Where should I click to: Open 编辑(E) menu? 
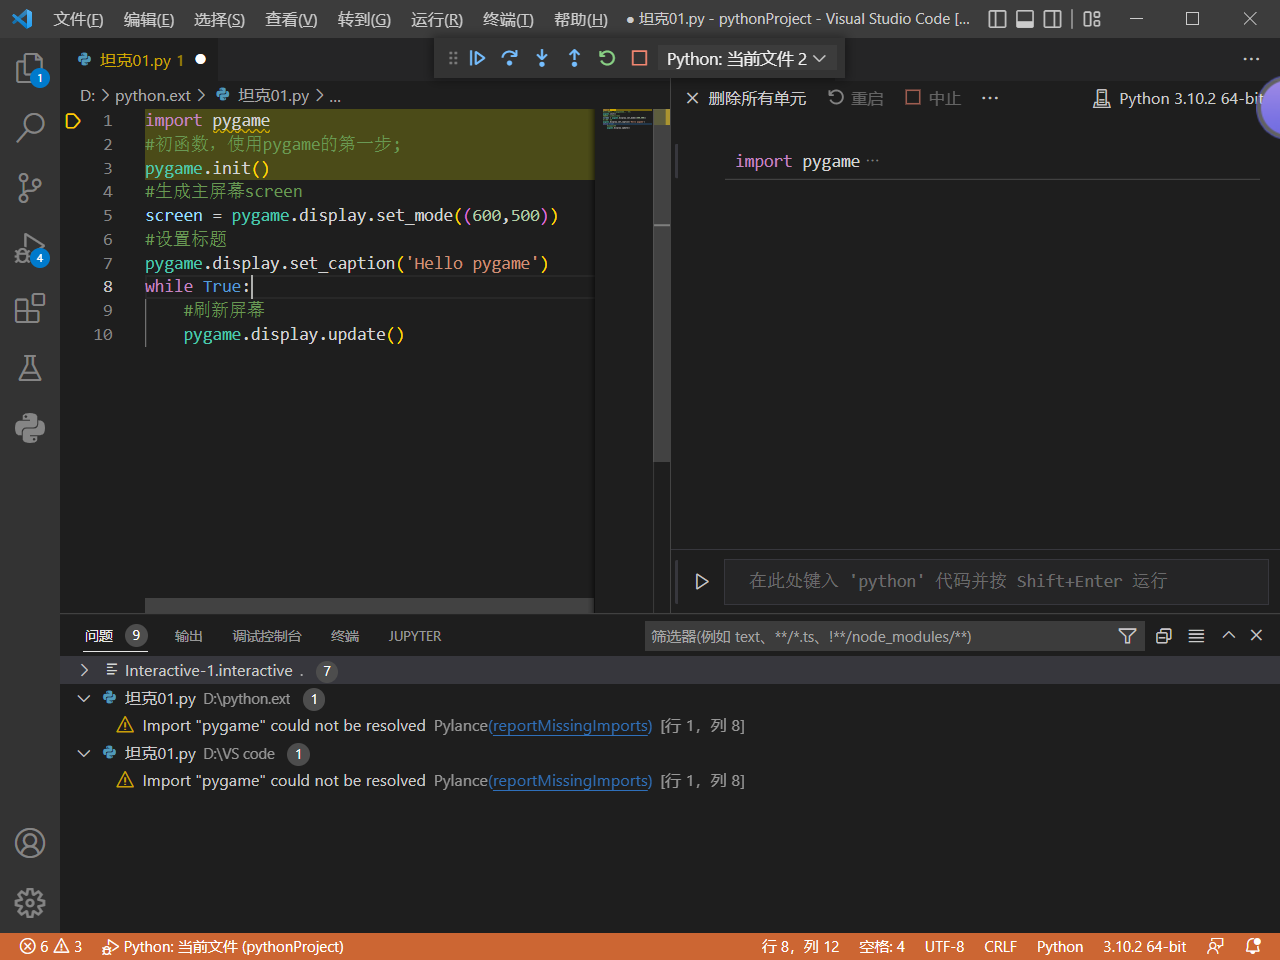[149, 19]
